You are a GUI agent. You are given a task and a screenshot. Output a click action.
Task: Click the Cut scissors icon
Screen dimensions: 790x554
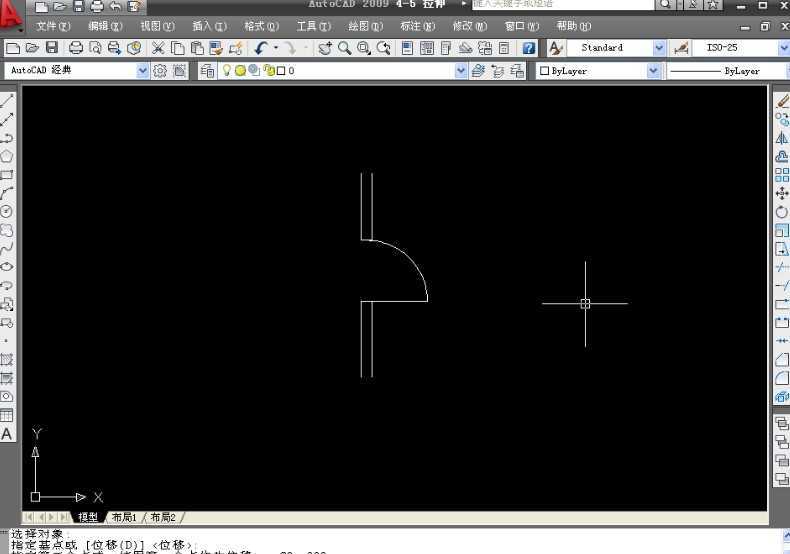[158, 48]
